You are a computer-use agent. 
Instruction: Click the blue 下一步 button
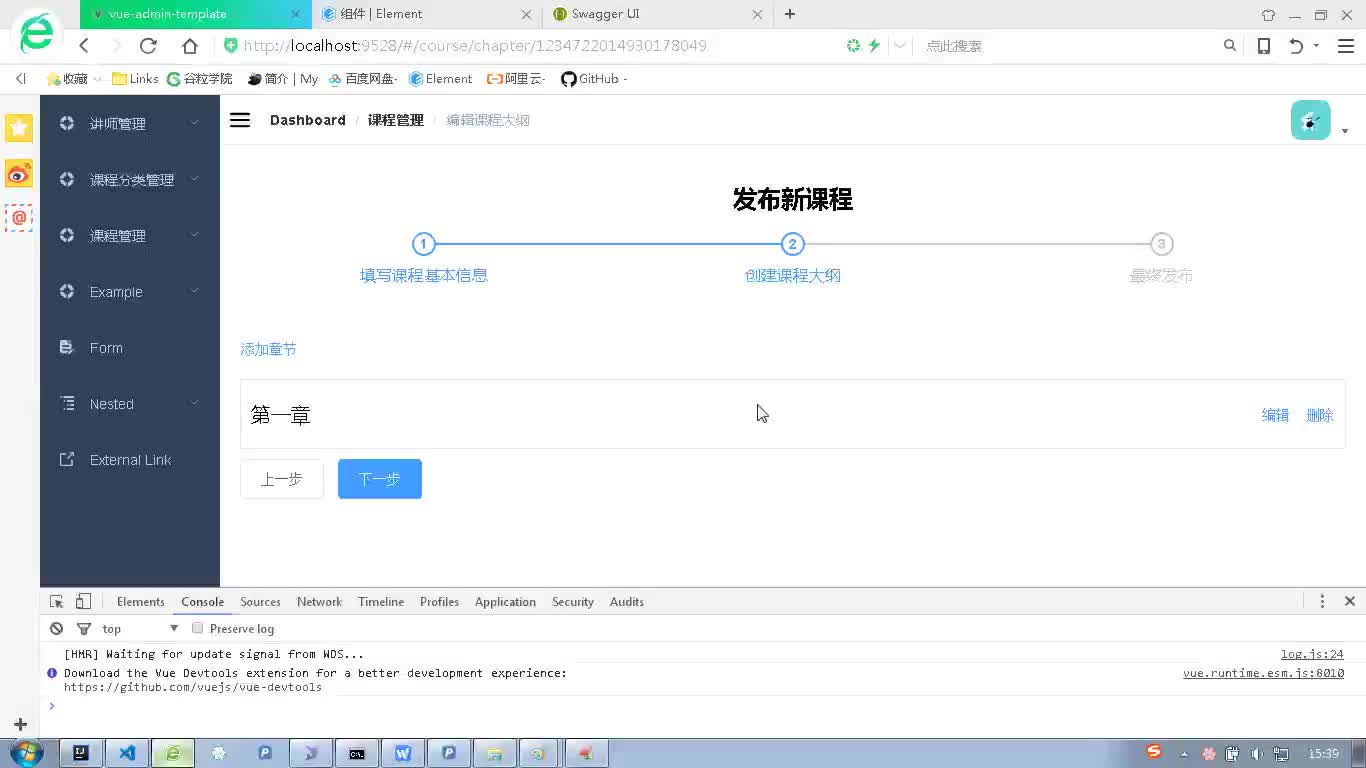tap(380, 479)
